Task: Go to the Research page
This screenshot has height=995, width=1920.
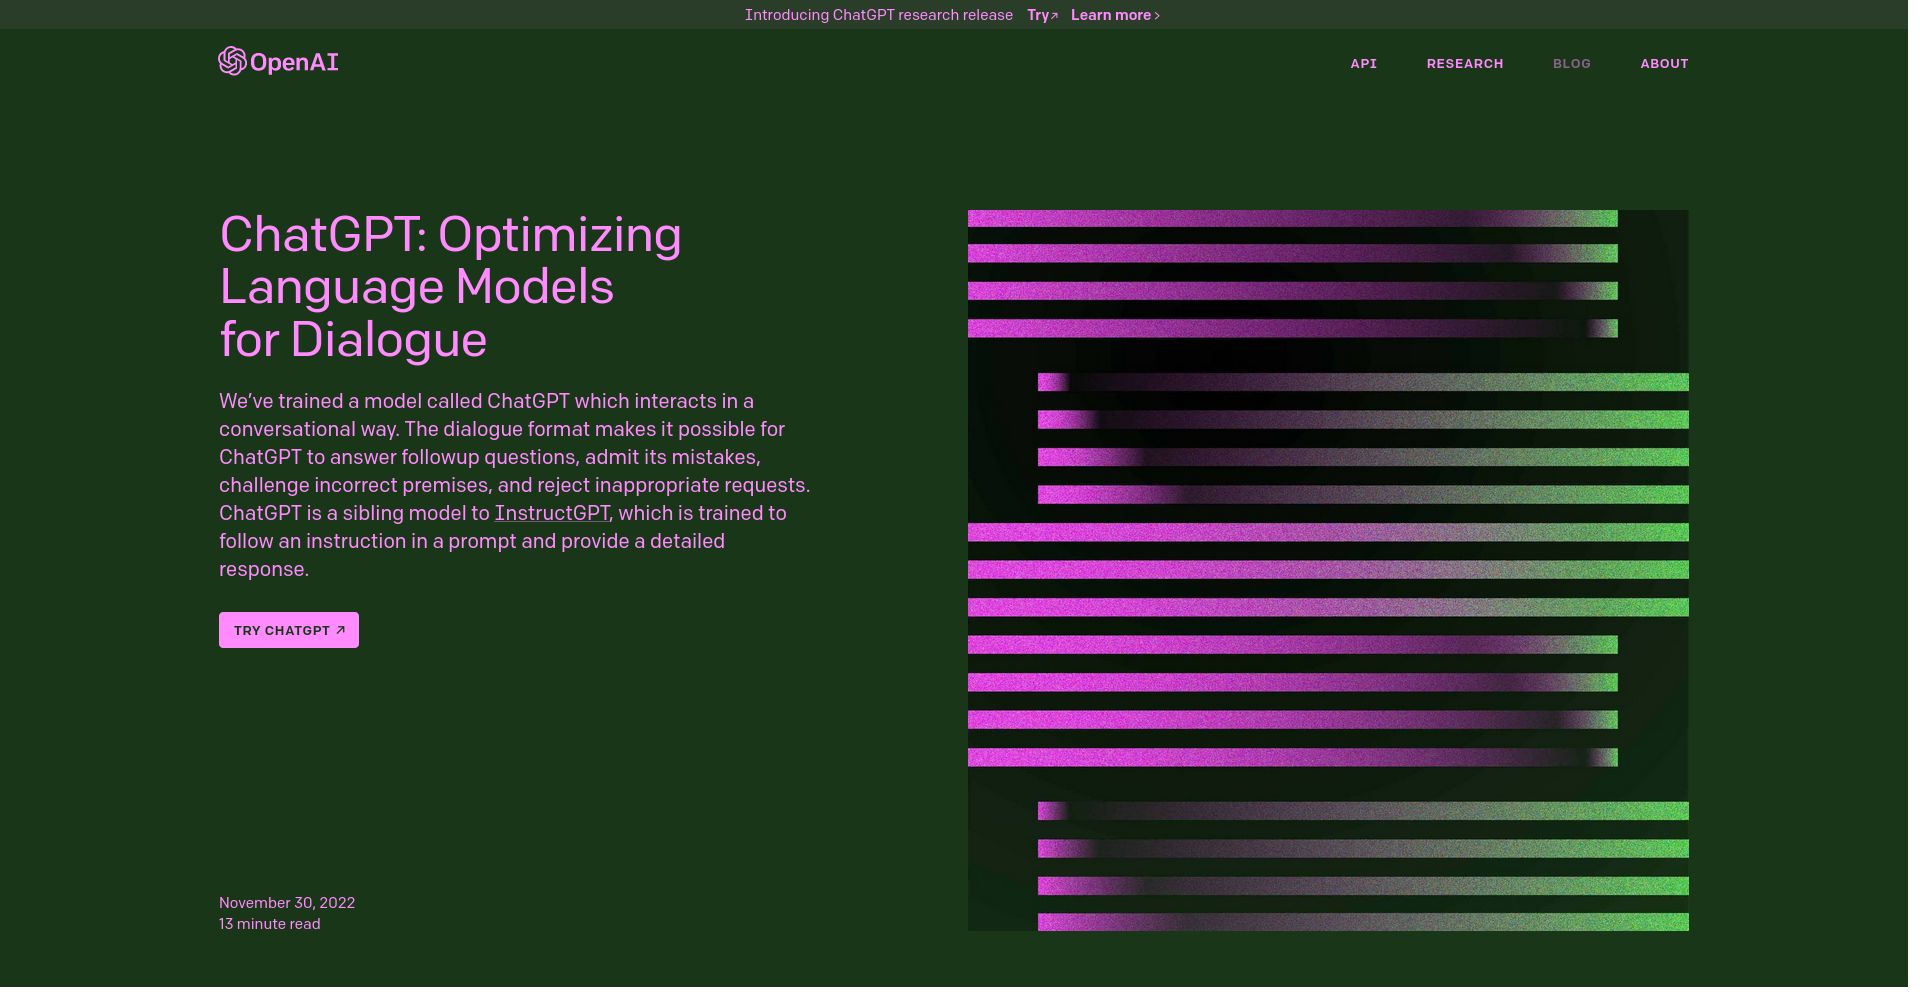Action: click(x=1464, y=64)
